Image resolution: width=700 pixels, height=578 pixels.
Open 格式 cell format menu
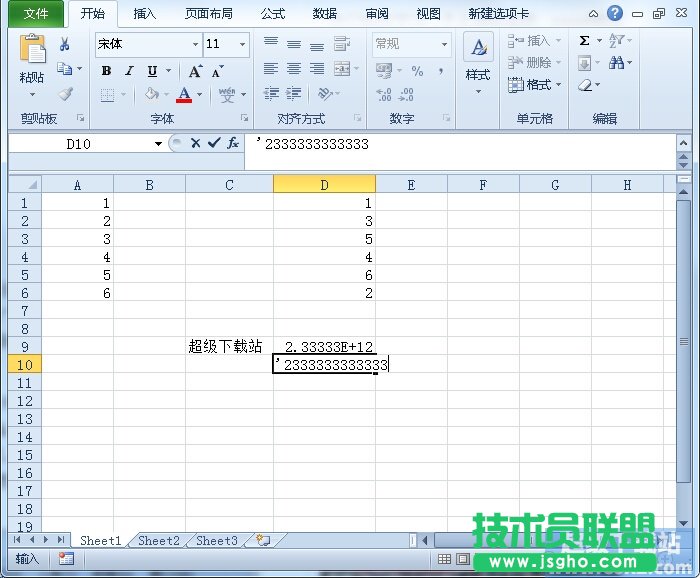tap(535, 84)
